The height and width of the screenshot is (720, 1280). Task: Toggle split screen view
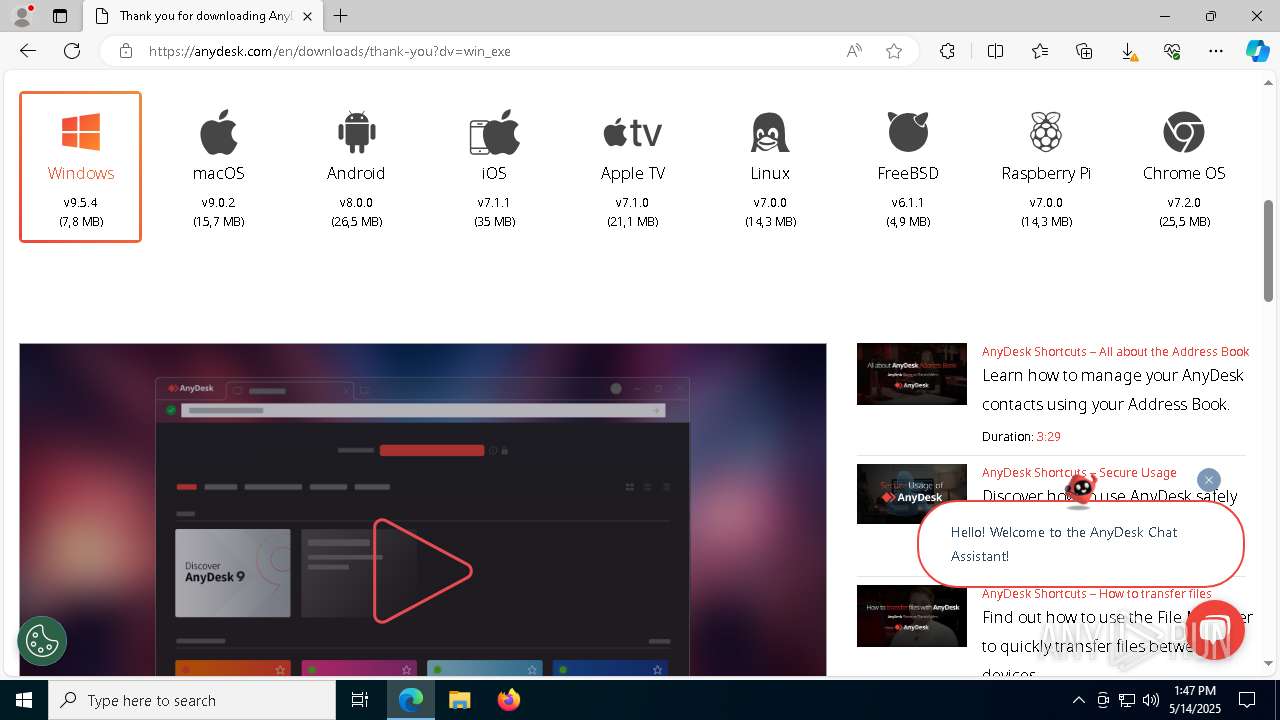pos(995,51)
